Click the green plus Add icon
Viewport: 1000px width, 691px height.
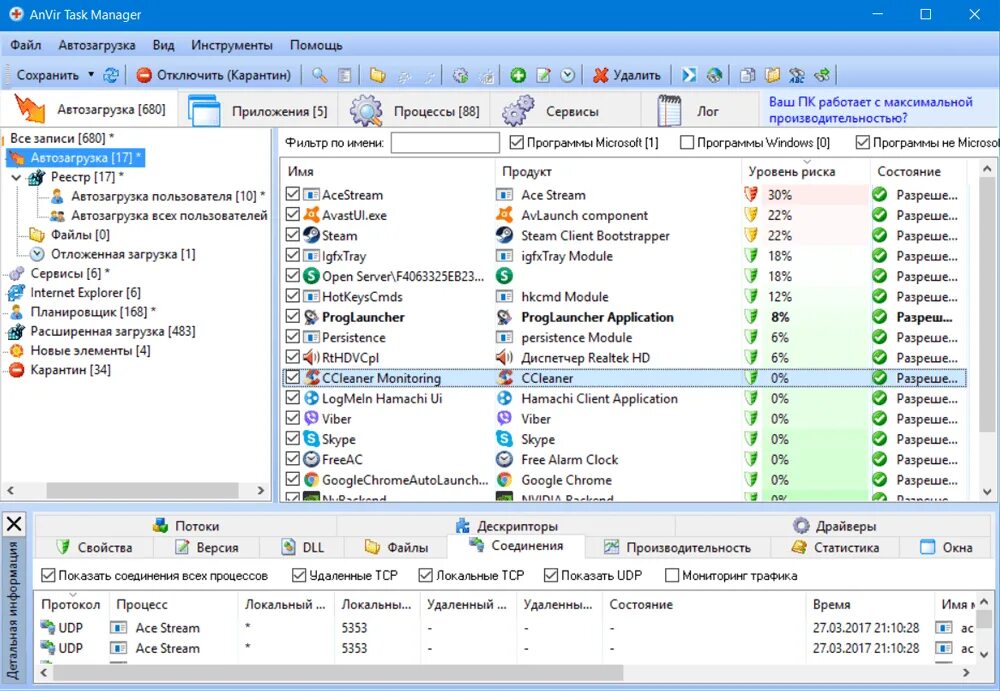pos(517,75)
